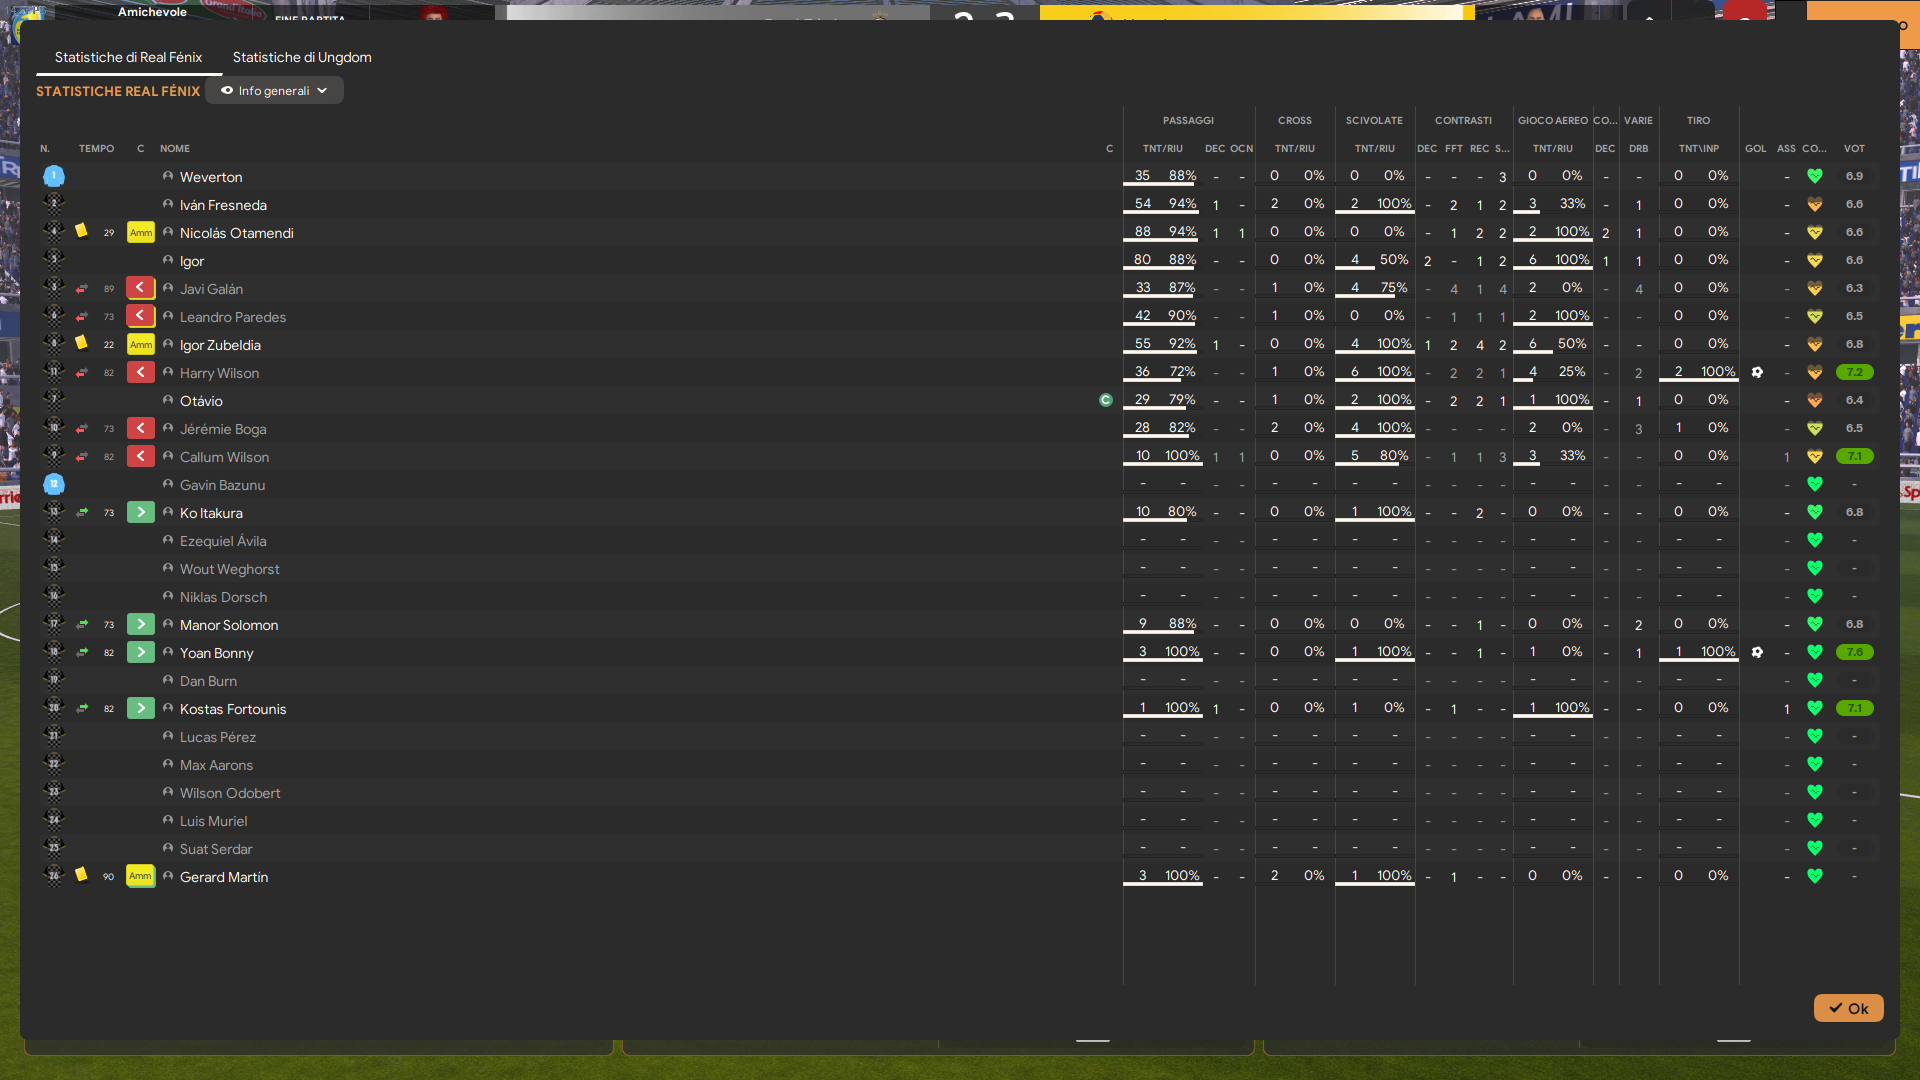1920x1080 pixels.
Task: Sort by the GOL column header
Action: click(x=1756, y=148)
